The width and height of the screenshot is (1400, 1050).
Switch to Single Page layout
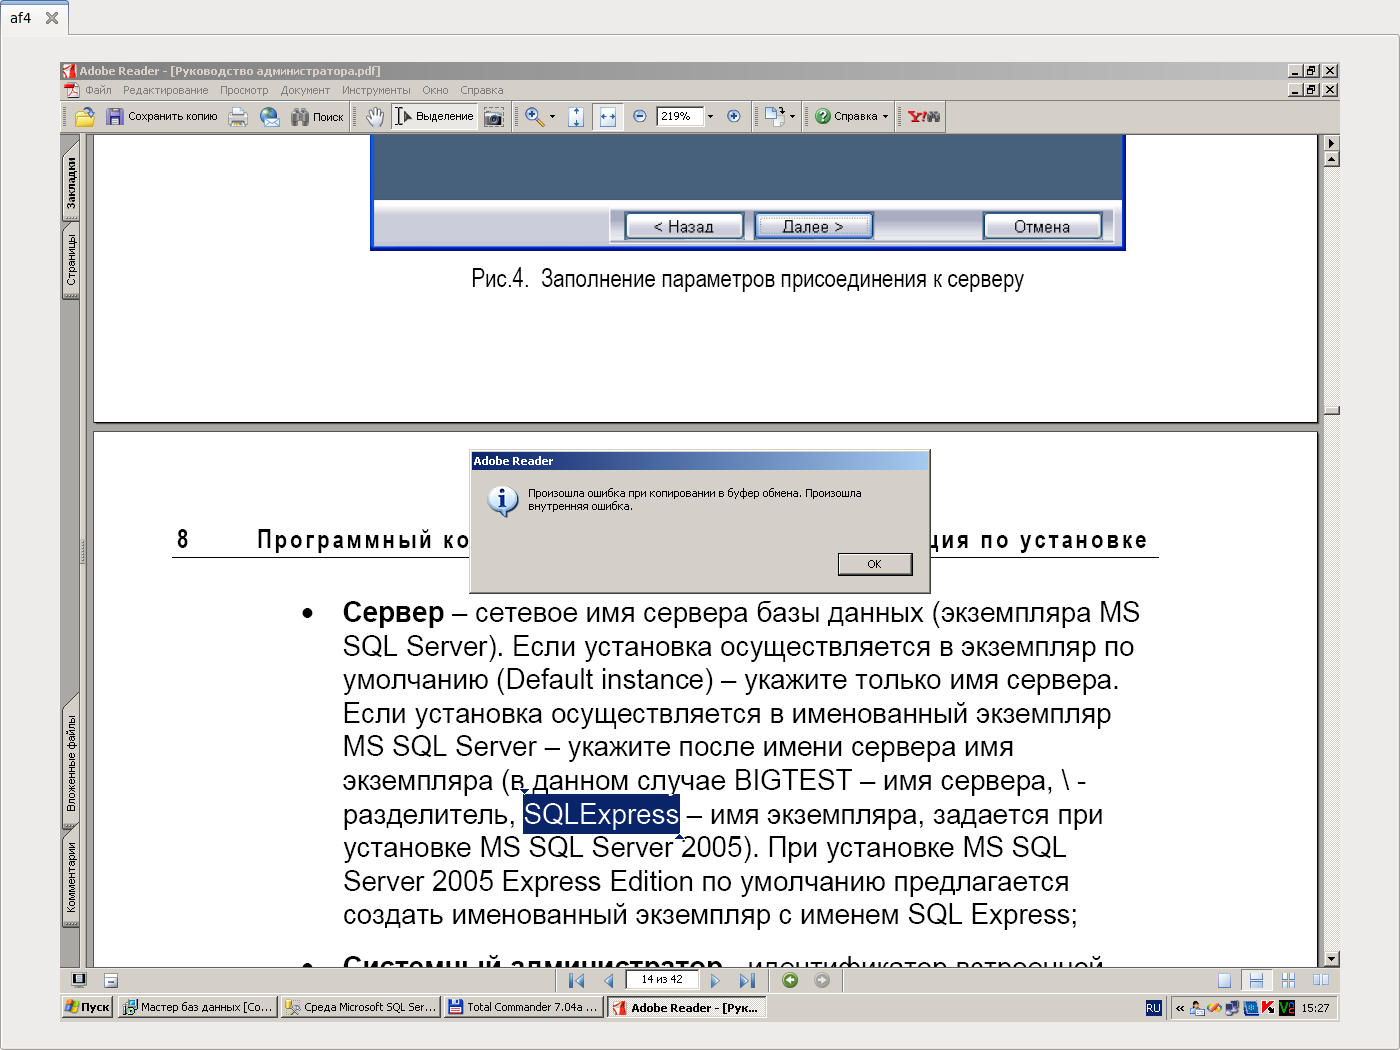point(1224,980)
